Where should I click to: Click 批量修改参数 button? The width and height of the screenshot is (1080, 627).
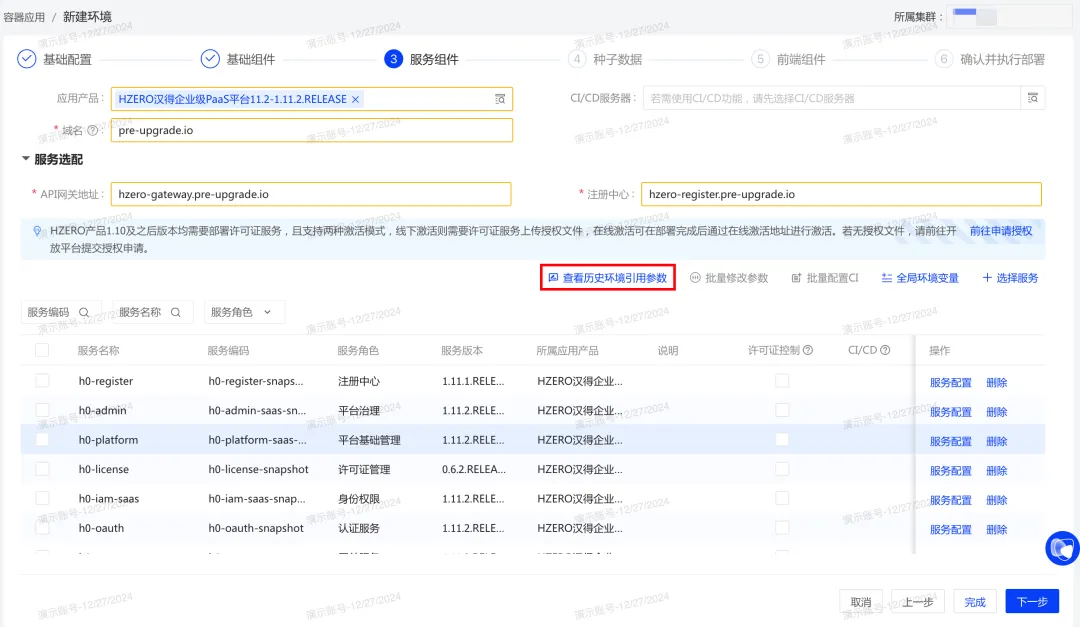729,278
